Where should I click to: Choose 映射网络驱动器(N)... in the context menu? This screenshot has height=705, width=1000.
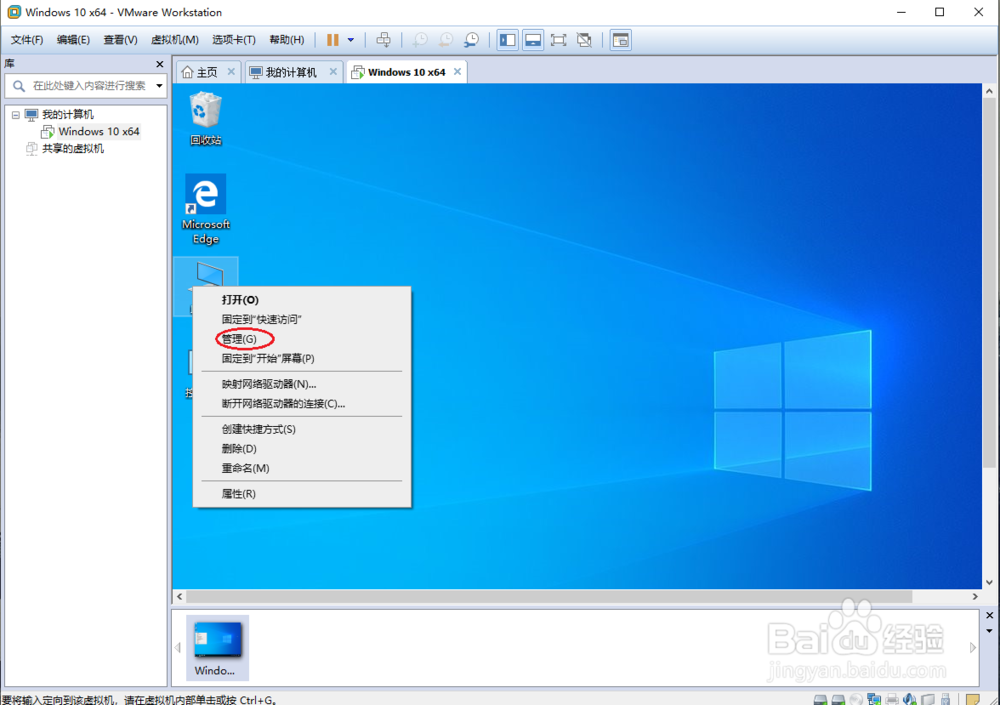pyautogui.click(x=268, y=384)
